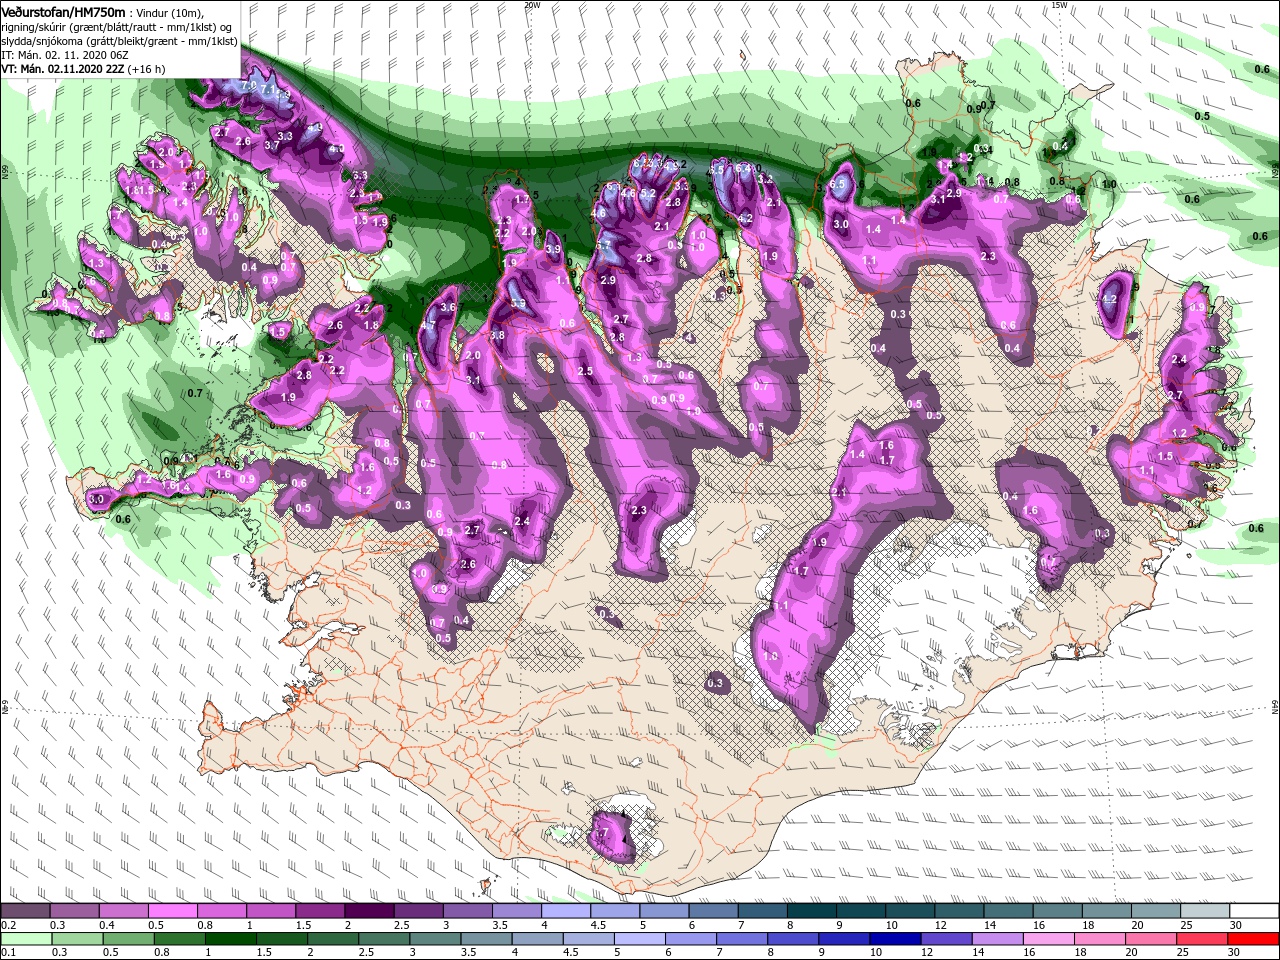Select the blue 8–9 rain swatch
The image size is (1280, 960).
(794, 940)
